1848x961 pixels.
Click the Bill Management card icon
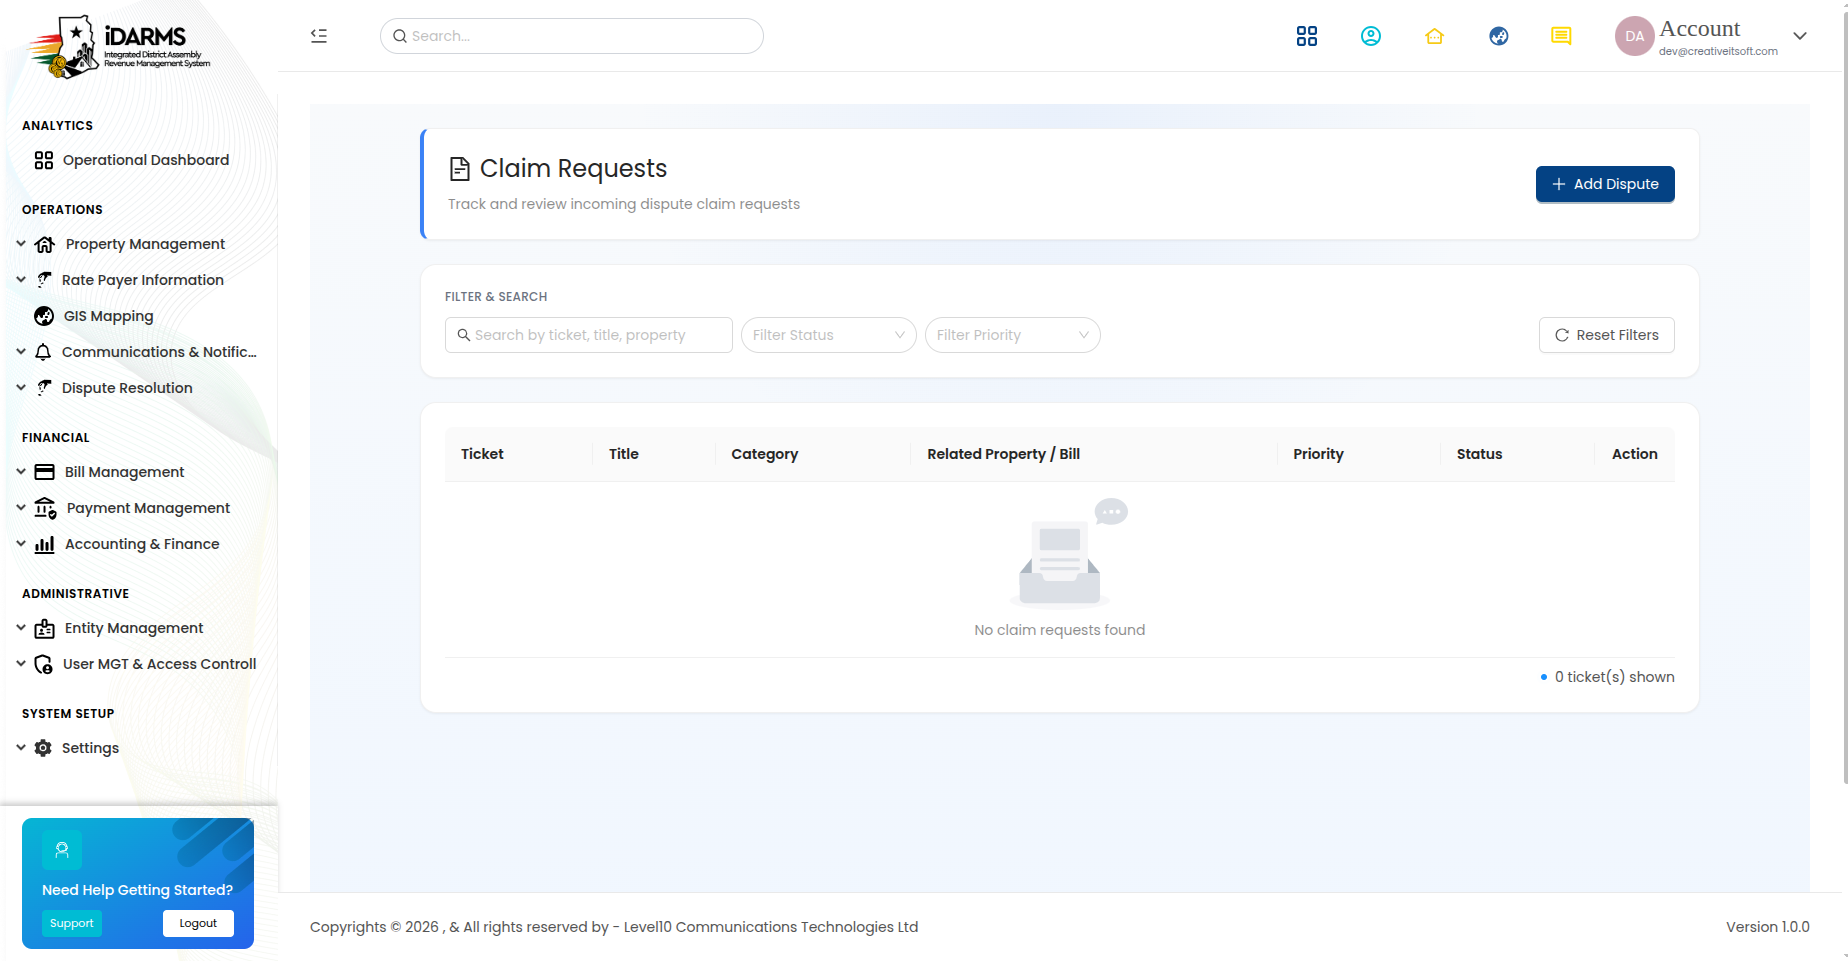click(x=45, y=472)
